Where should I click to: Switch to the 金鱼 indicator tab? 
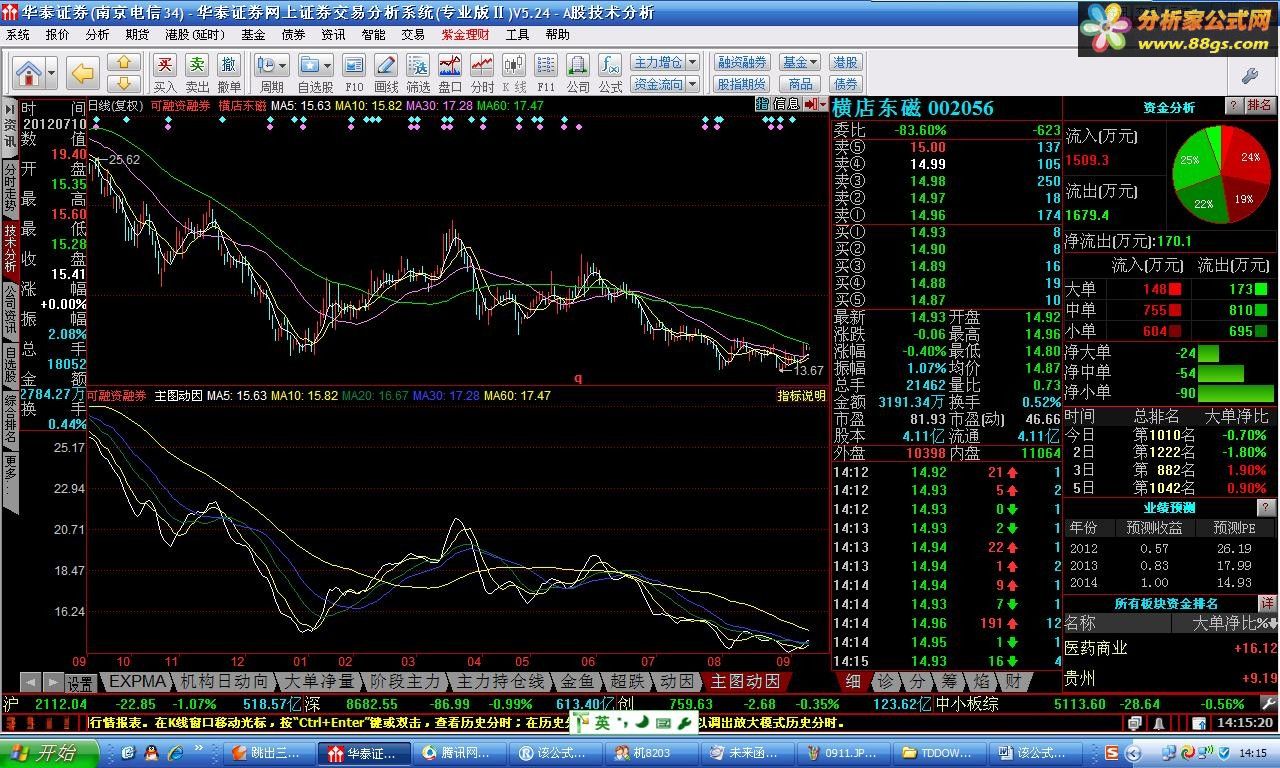click(577, 681)
